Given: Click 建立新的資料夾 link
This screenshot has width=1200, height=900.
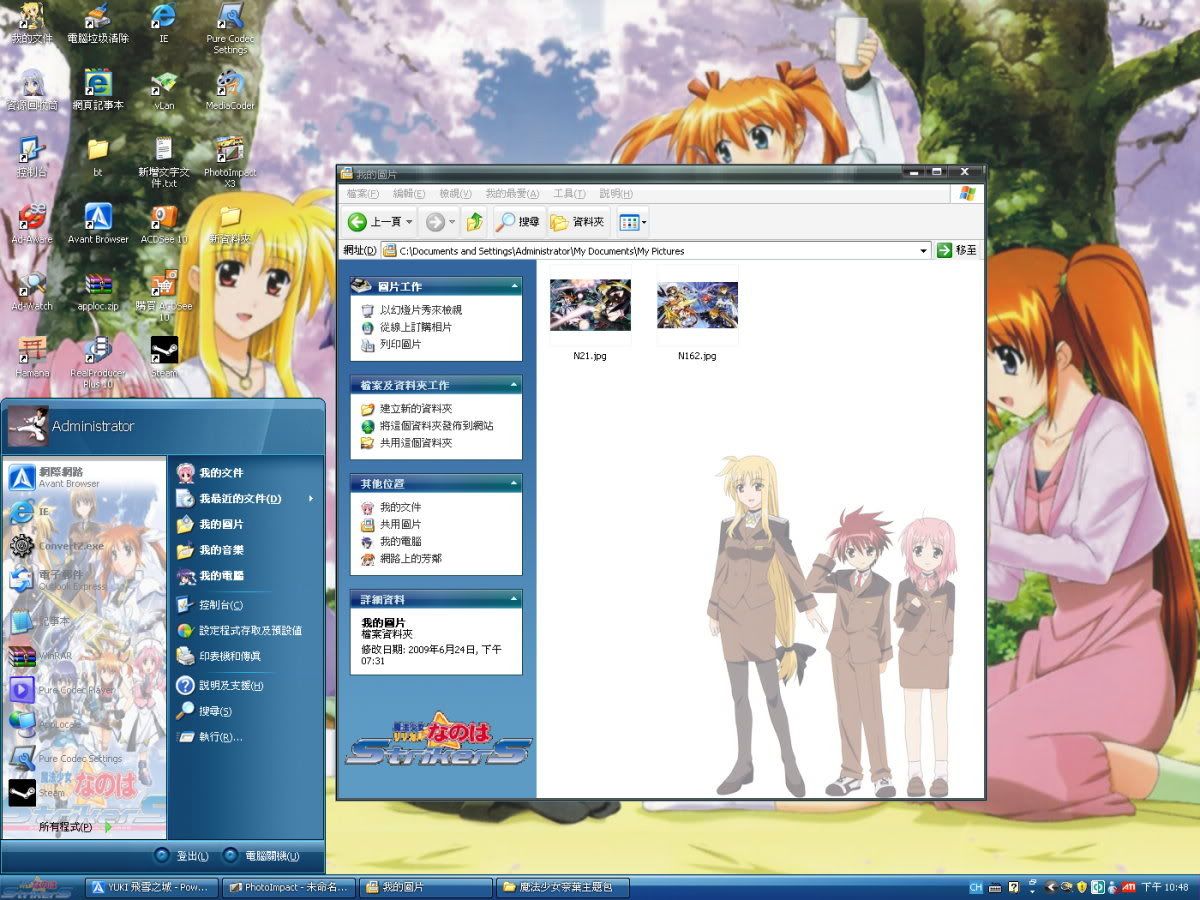Looking at the screenshot, I should 406,409.
